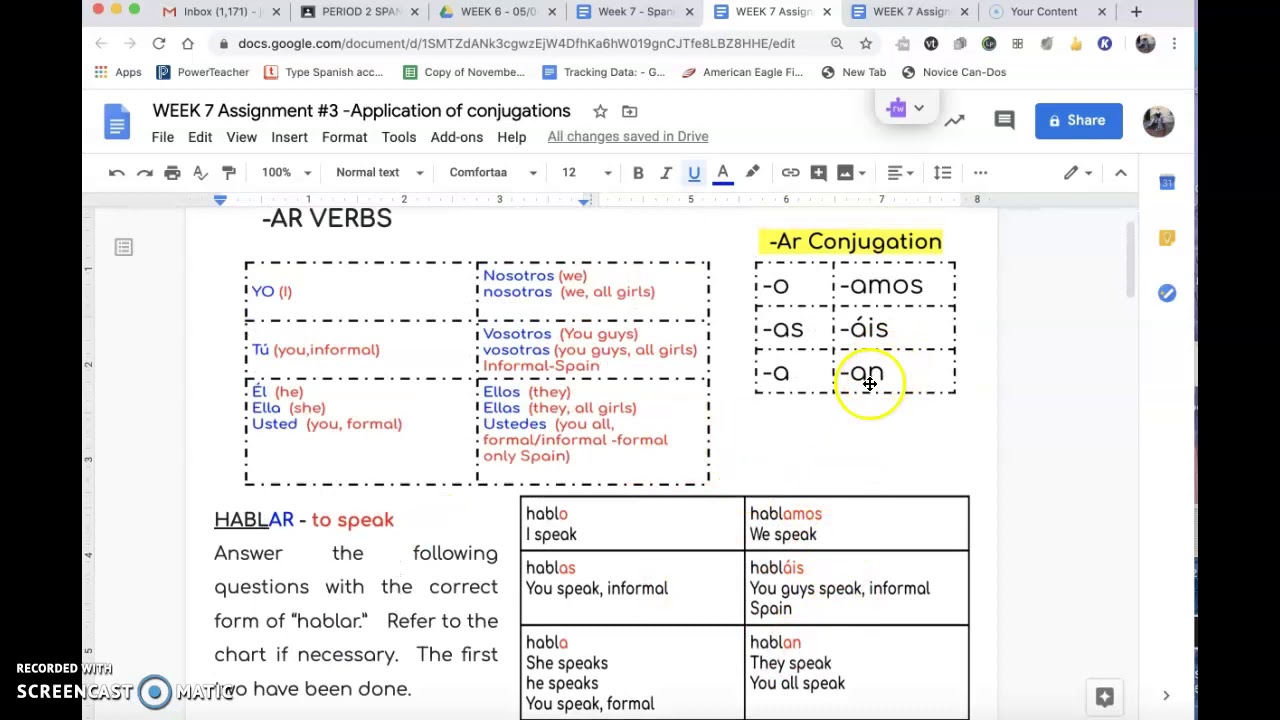Image resolution: width=1280 pixels, height=720 pixels.
Task: Star the document
Action: pos(600,111)
